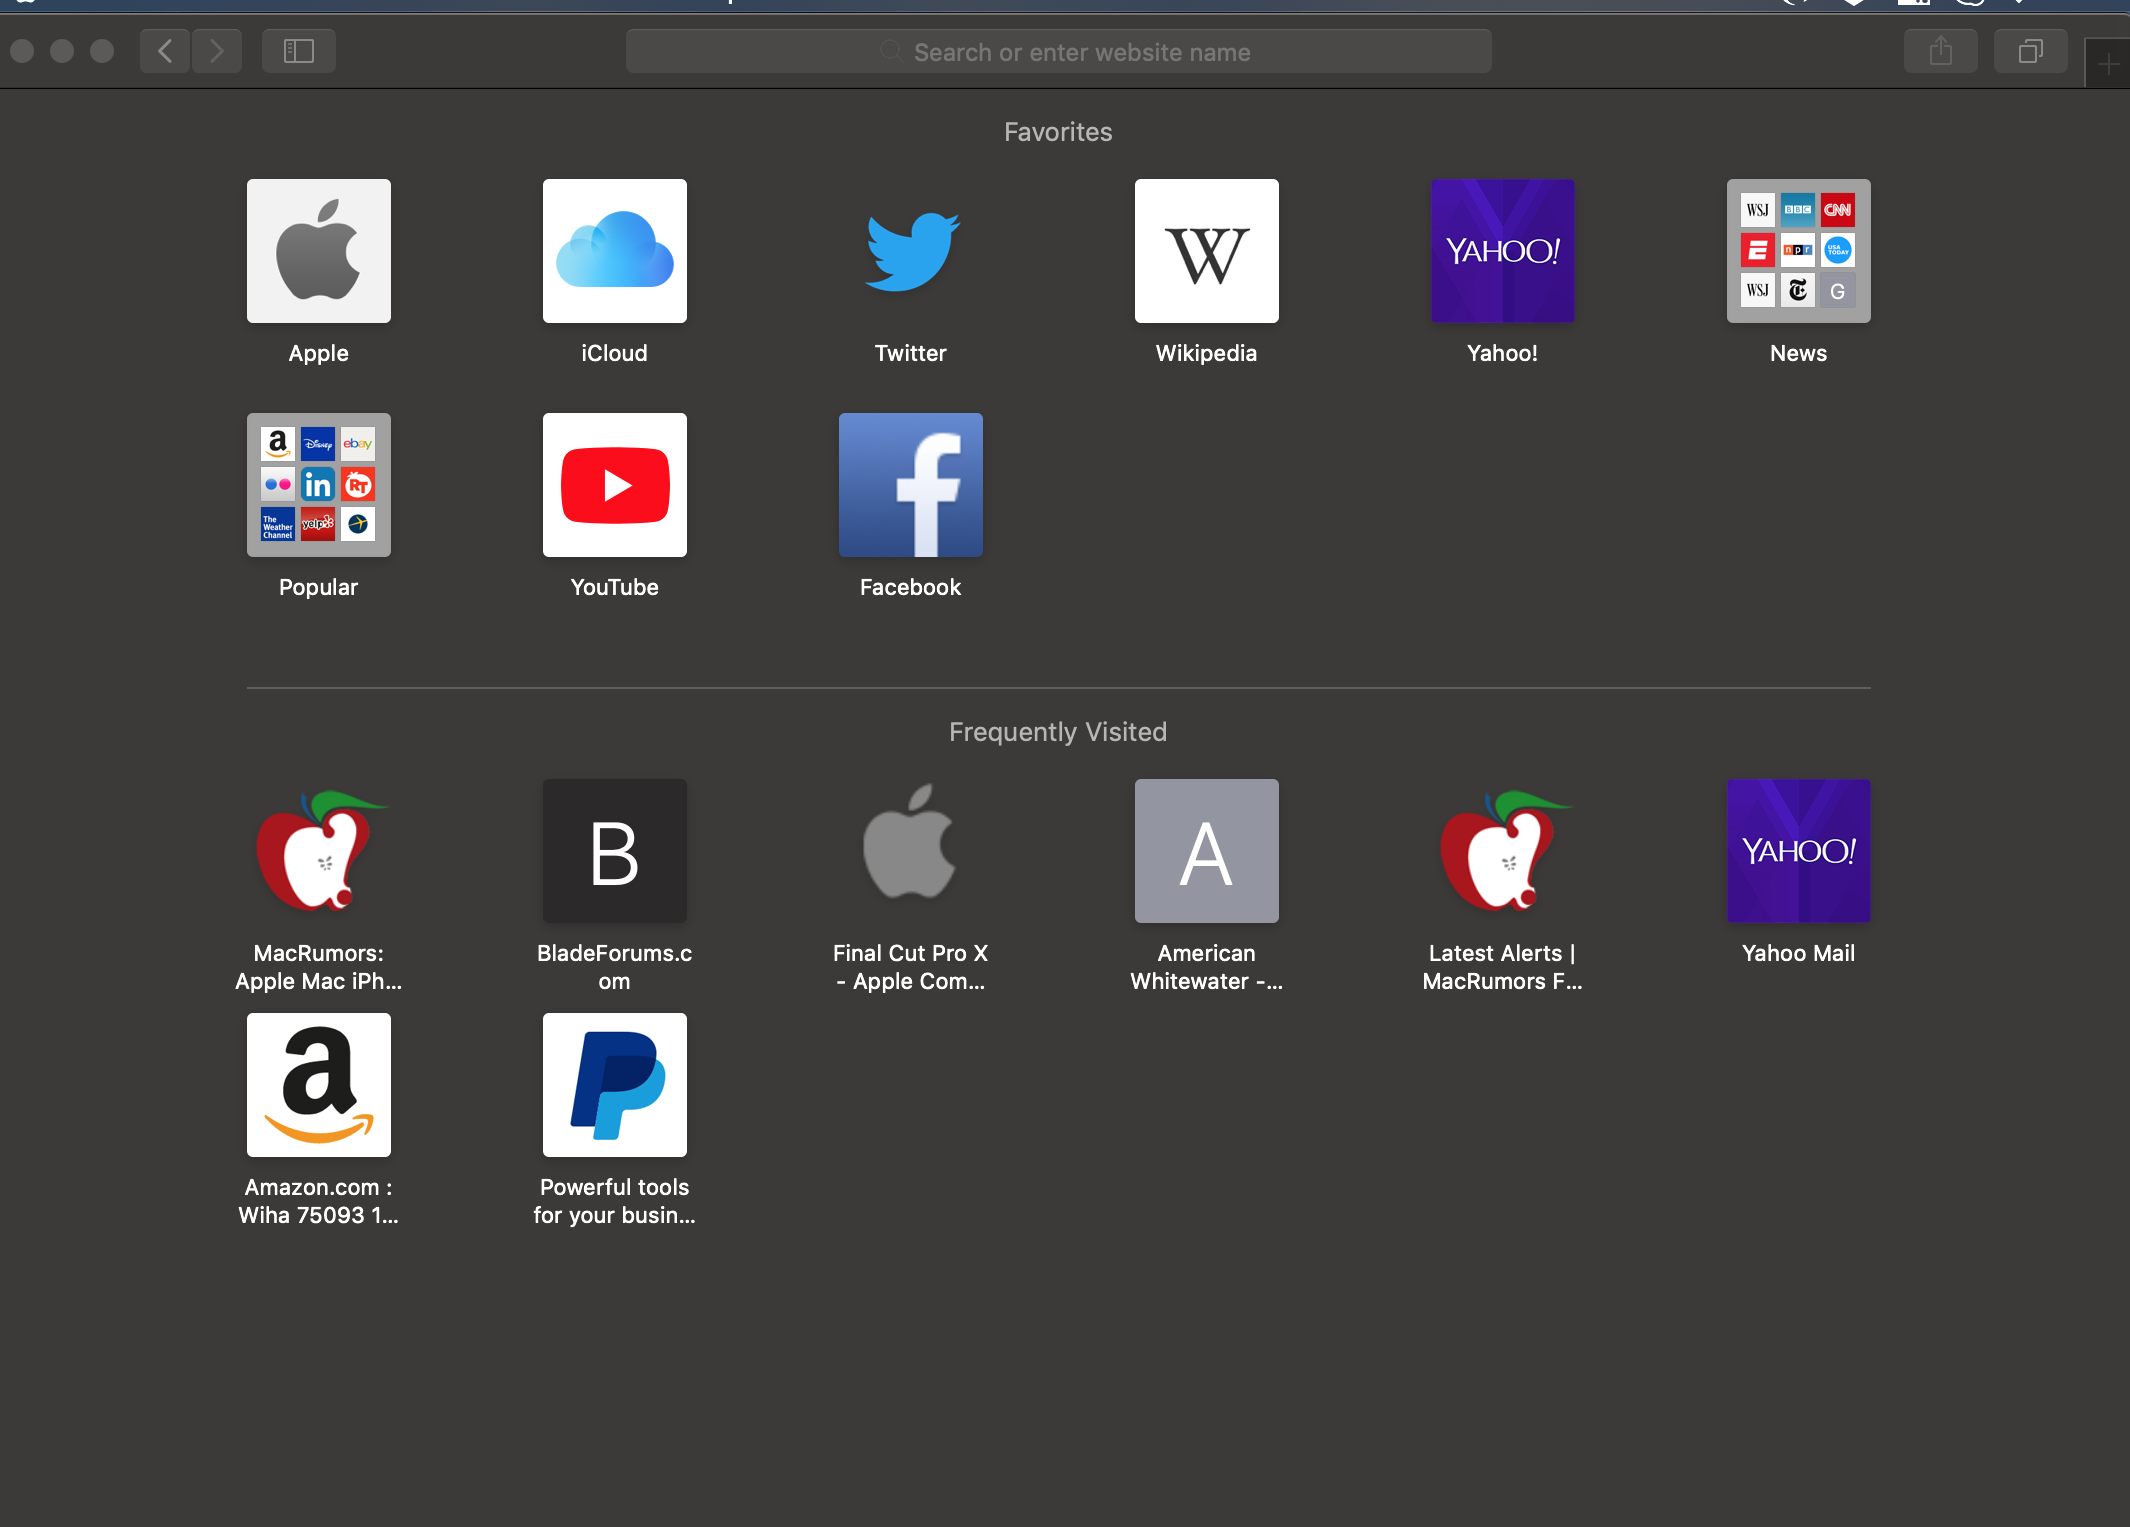Open the Facebook favorite
The width and height of the screenshot is (2130, 1527).
pos(910,485)
